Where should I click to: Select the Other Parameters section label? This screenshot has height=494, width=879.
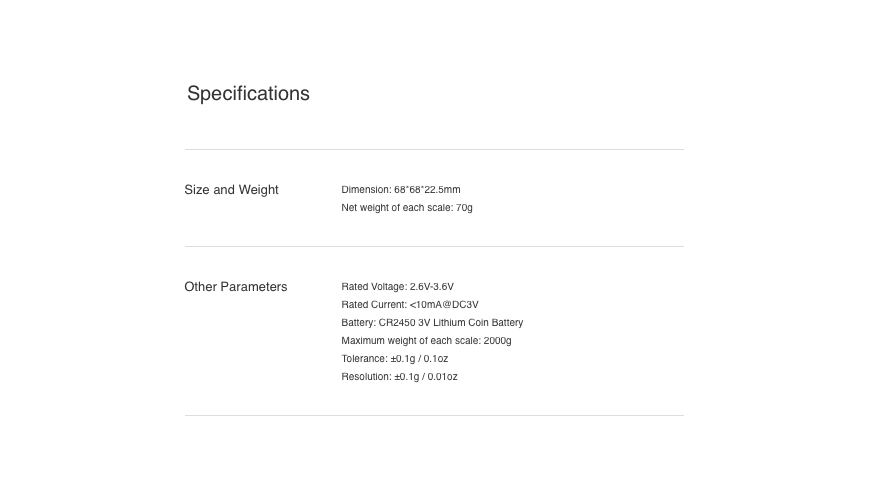[235, 287]
